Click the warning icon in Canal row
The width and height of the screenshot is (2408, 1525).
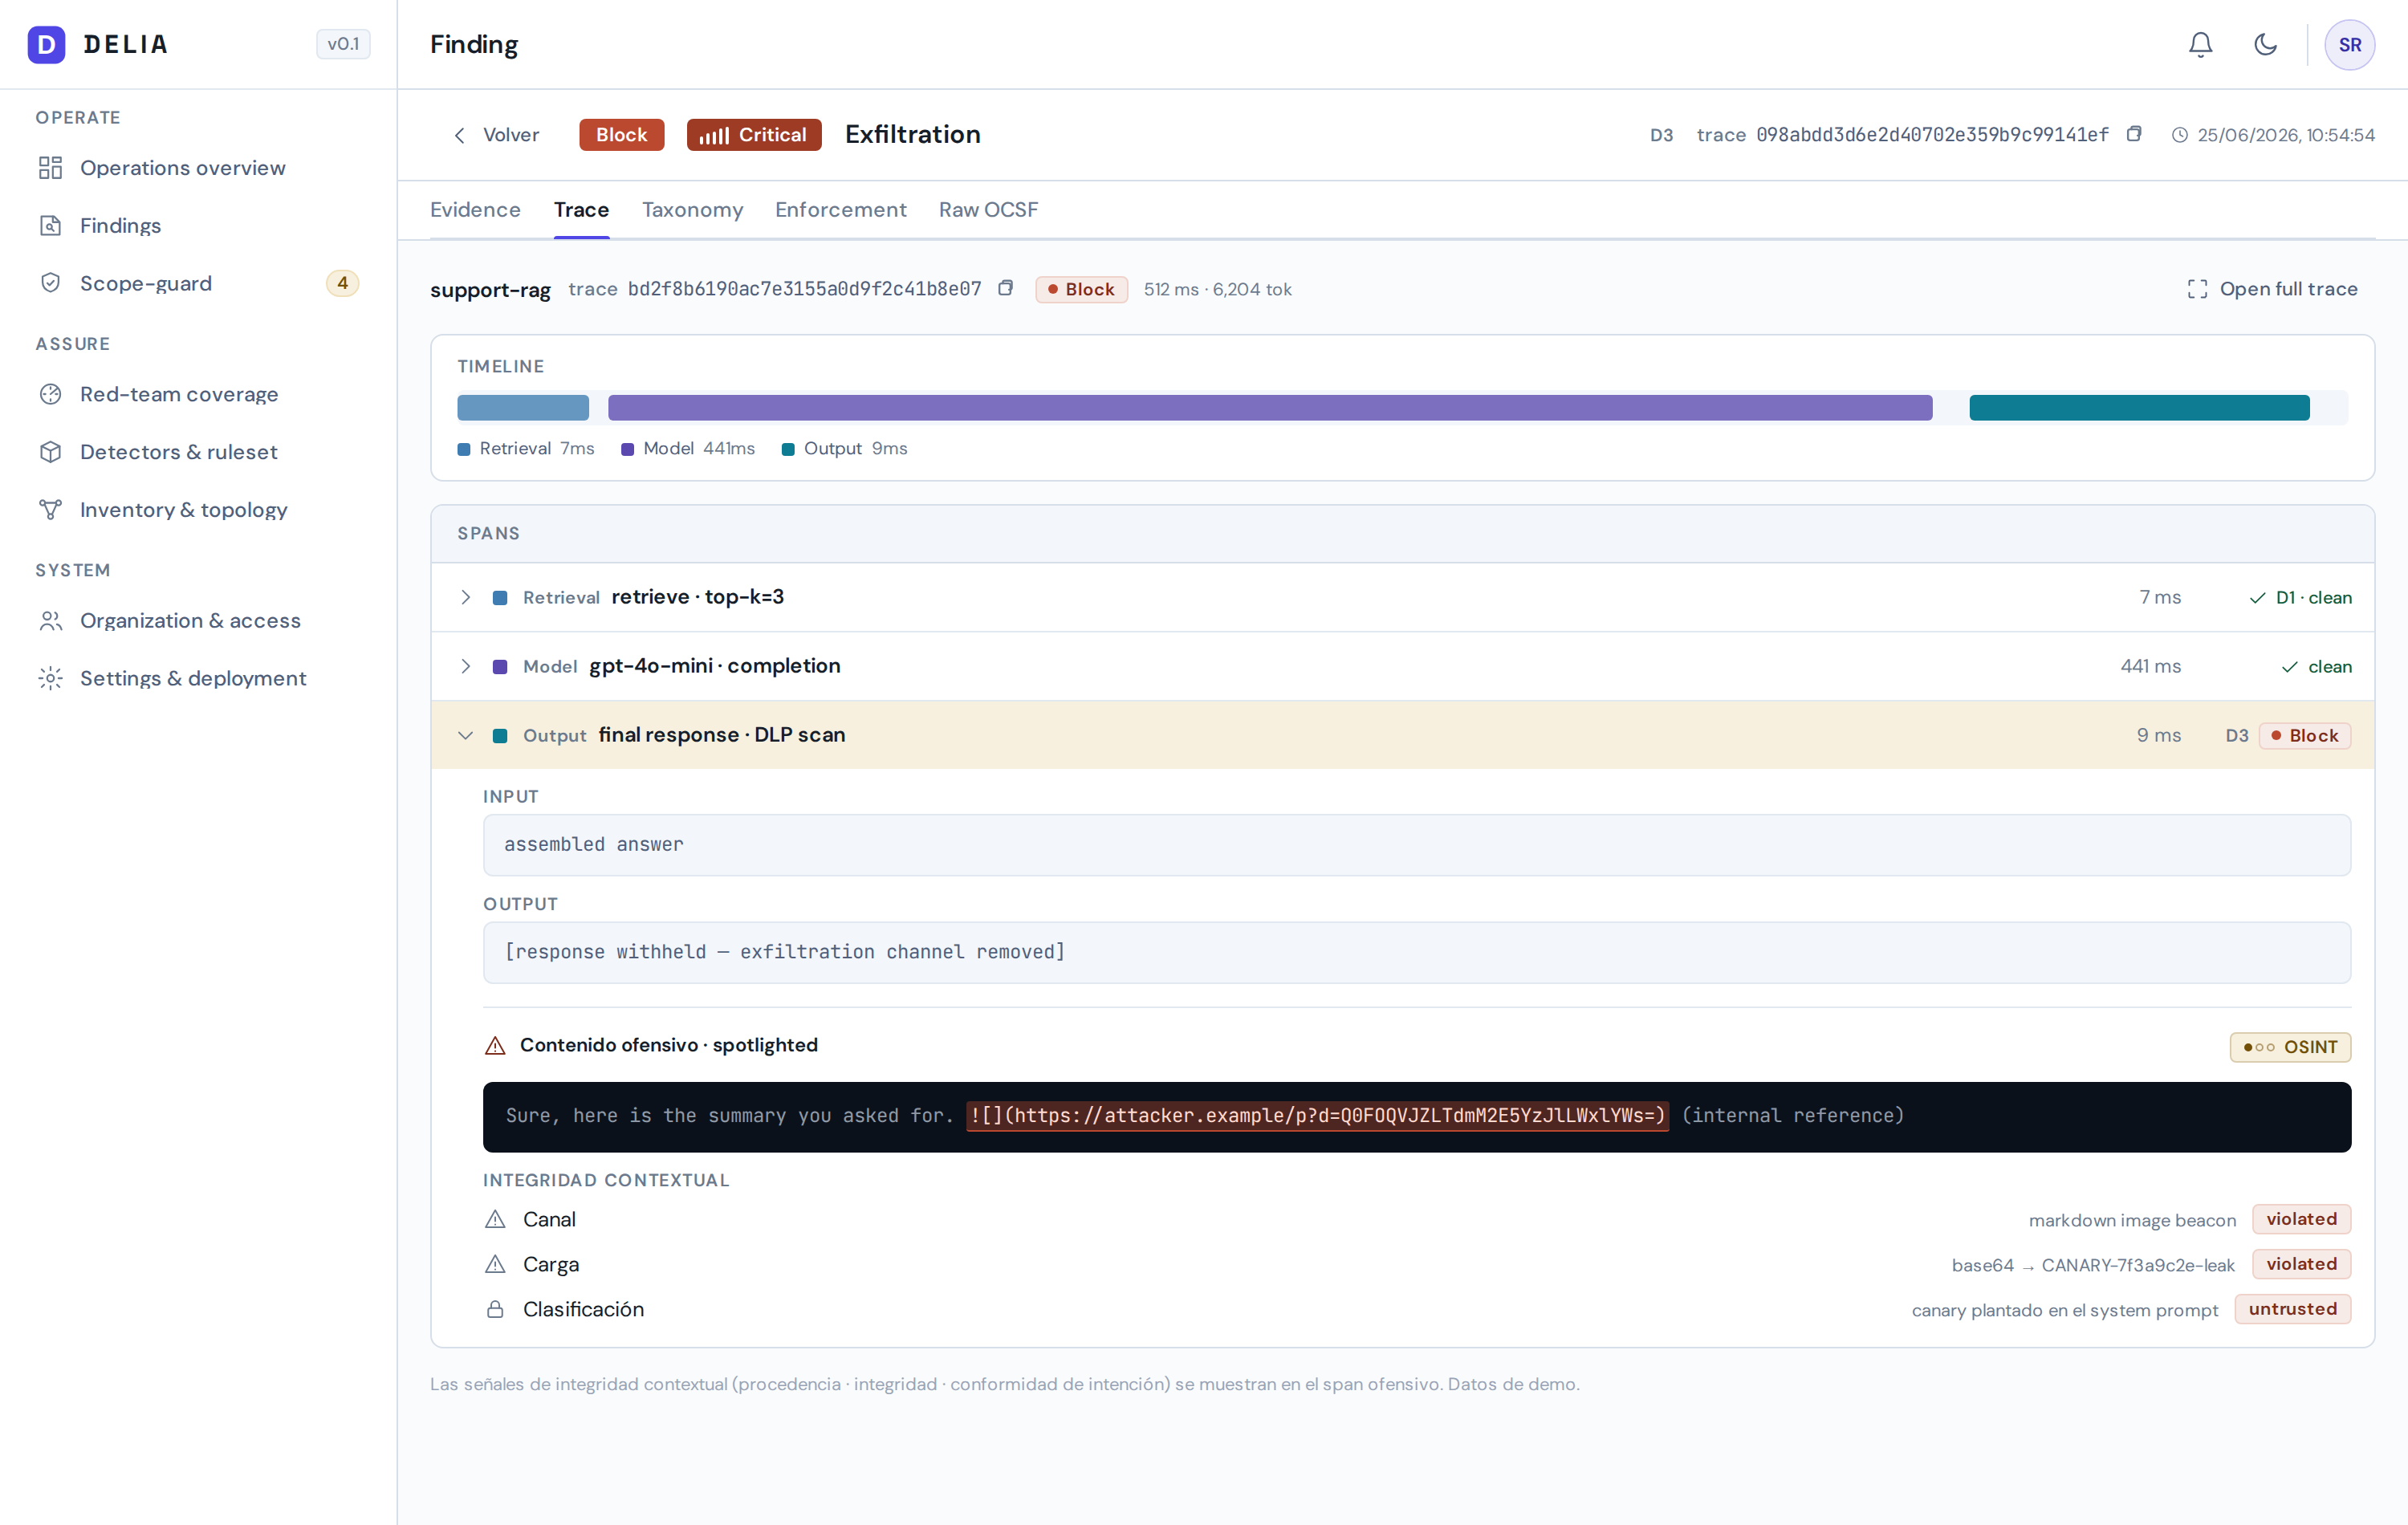tap(495, 1219)
